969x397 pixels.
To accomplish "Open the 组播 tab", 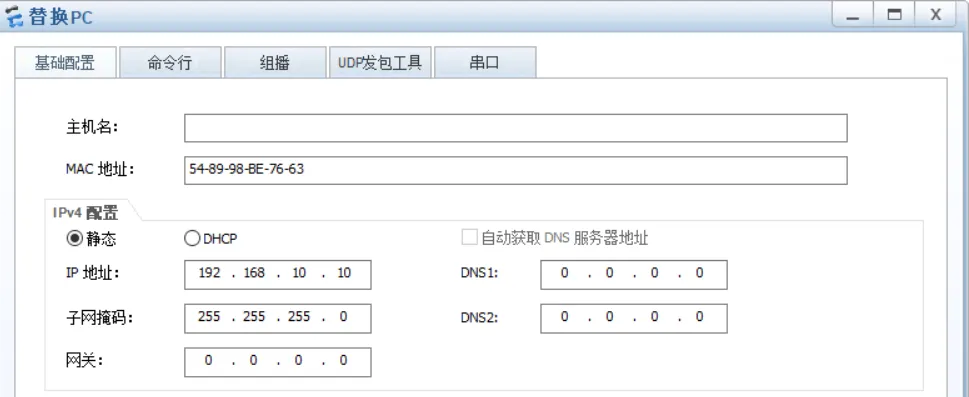I will pyautogui.click(x=275, y=62).
